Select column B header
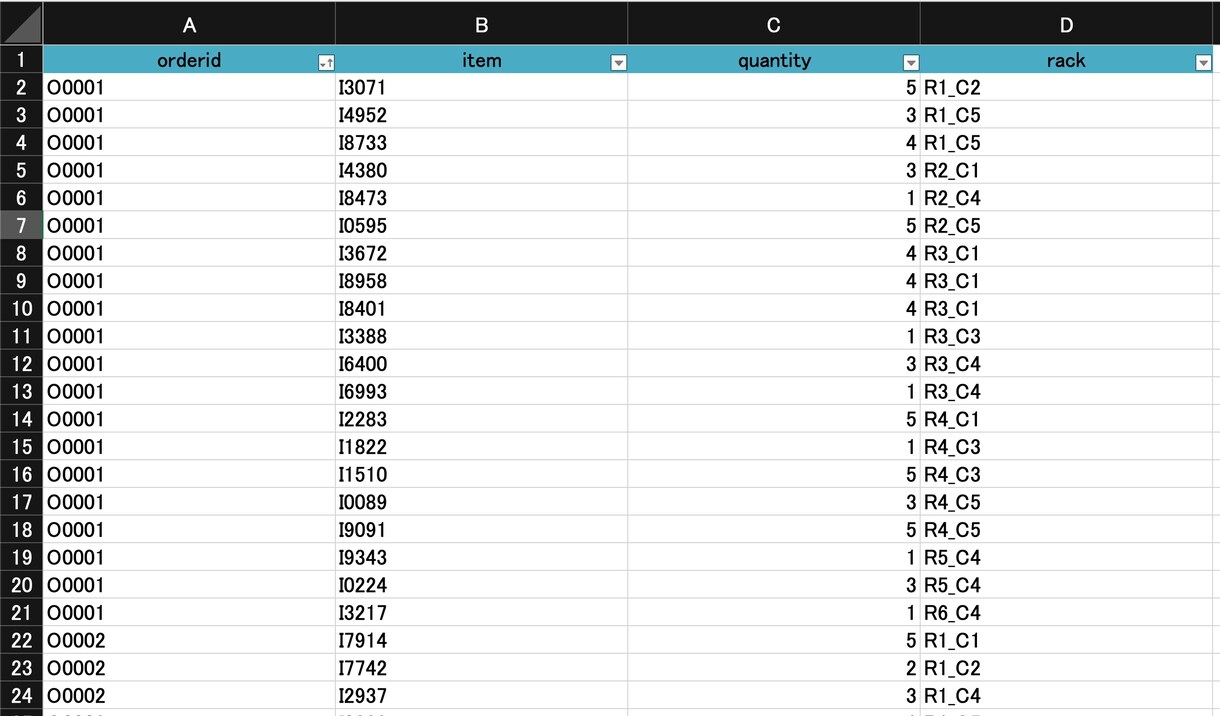The height and width of the screenshot is (716, 1220). point(481,24)
